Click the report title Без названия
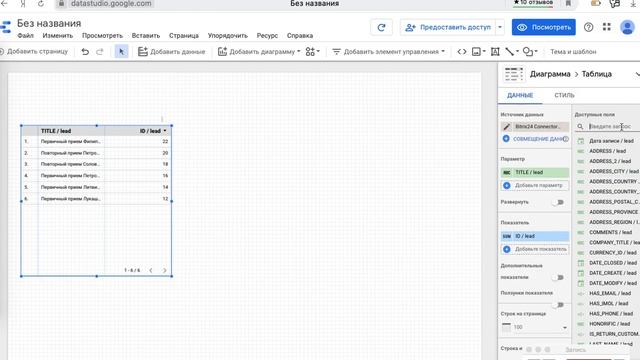This screenshot has height=360, width=640. tap(49, 24)
